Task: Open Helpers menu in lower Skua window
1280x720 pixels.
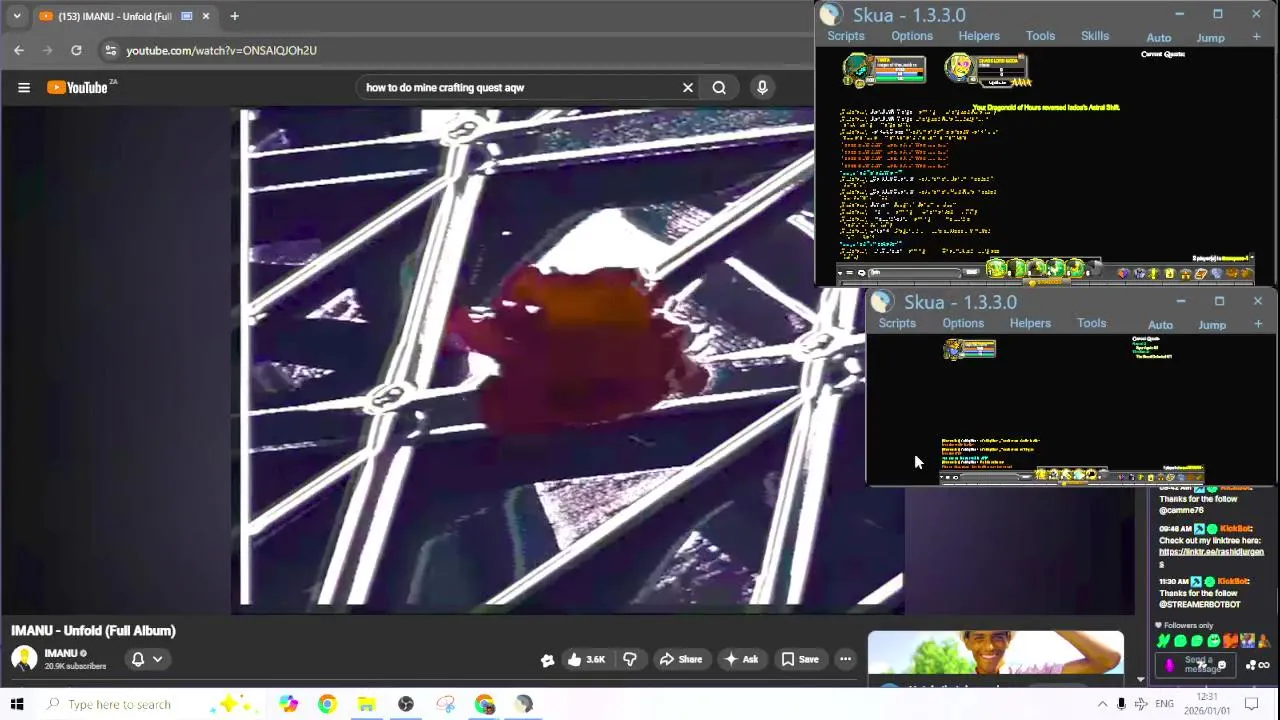Action: [1030, 323]
